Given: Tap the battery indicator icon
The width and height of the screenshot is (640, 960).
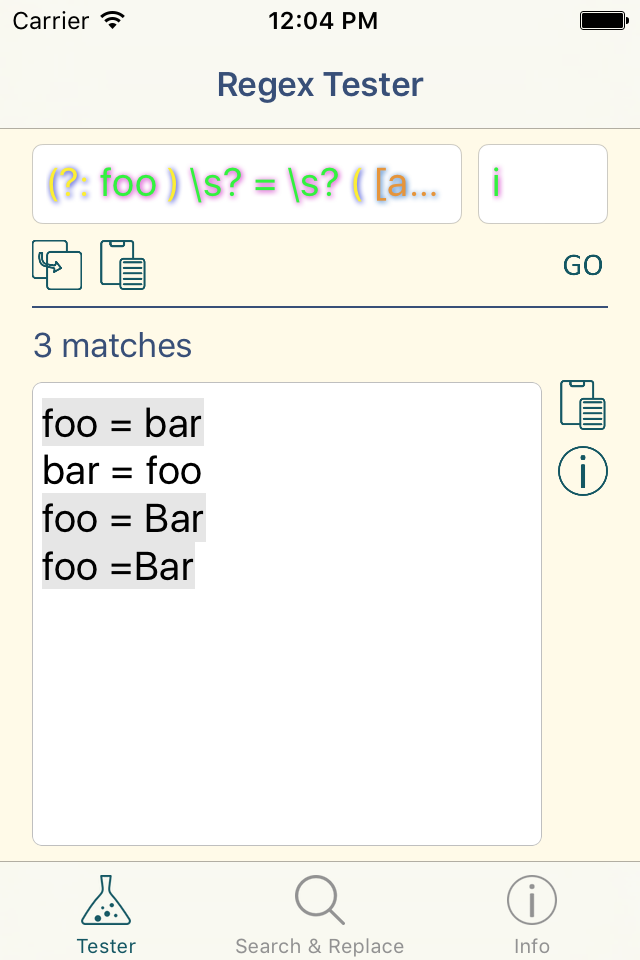Looking at the screenshot, I should (x=604, y=21).
